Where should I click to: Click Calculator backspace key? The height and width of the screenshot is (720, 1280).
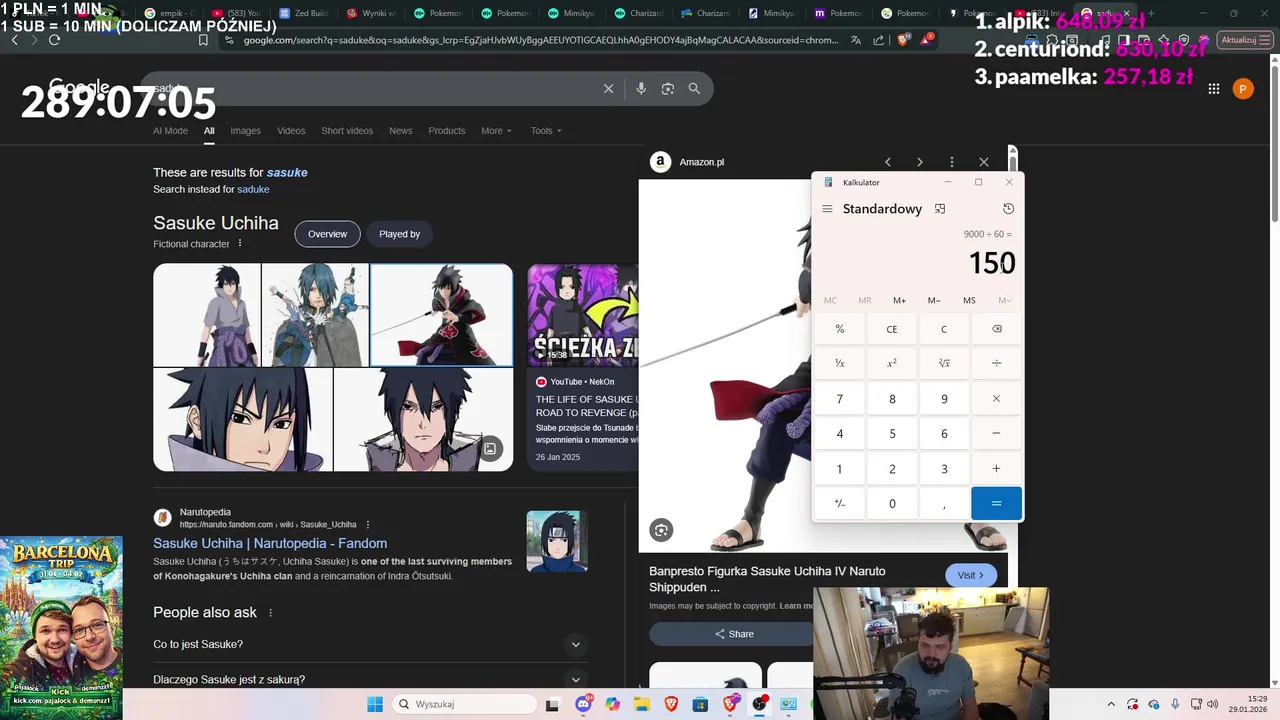pyautogui.click(x=996, y=329)
